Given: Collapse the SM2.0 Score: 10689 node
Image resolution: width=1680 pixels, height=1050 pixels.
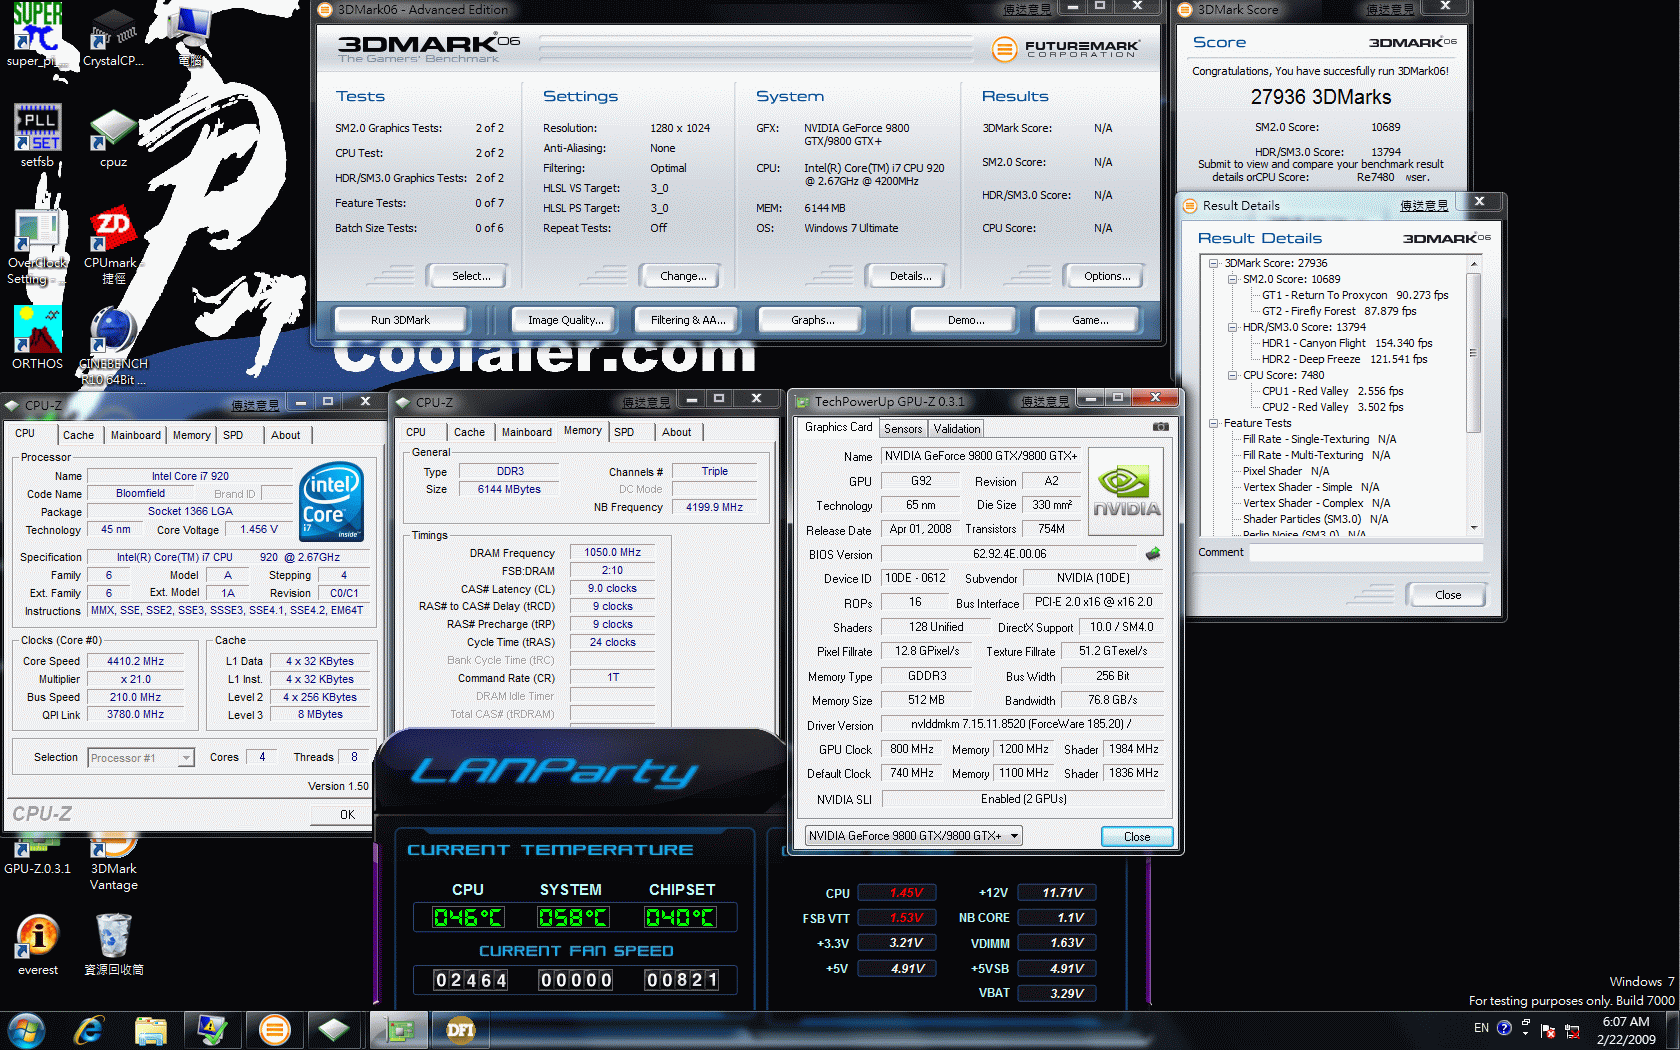Looking at the screenshot, I should [1232, 280].
